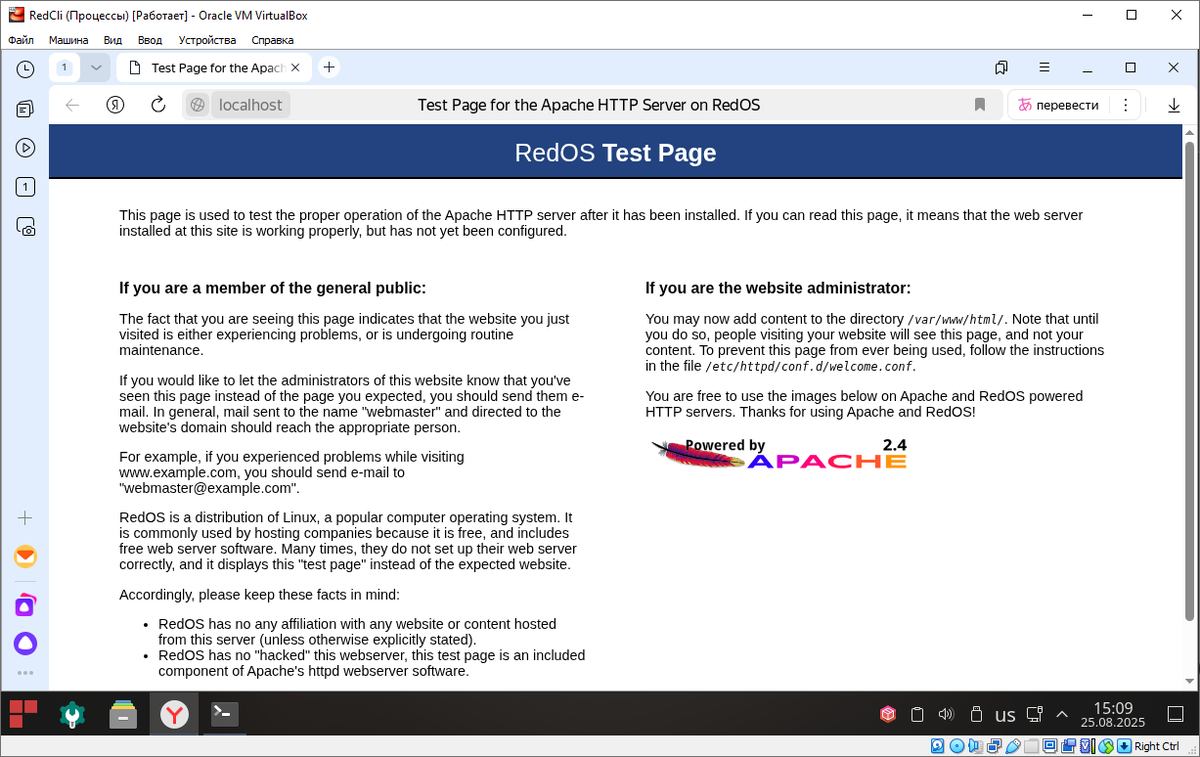
Task: Click the tab group counter showing 1
Action: (64, 68)
